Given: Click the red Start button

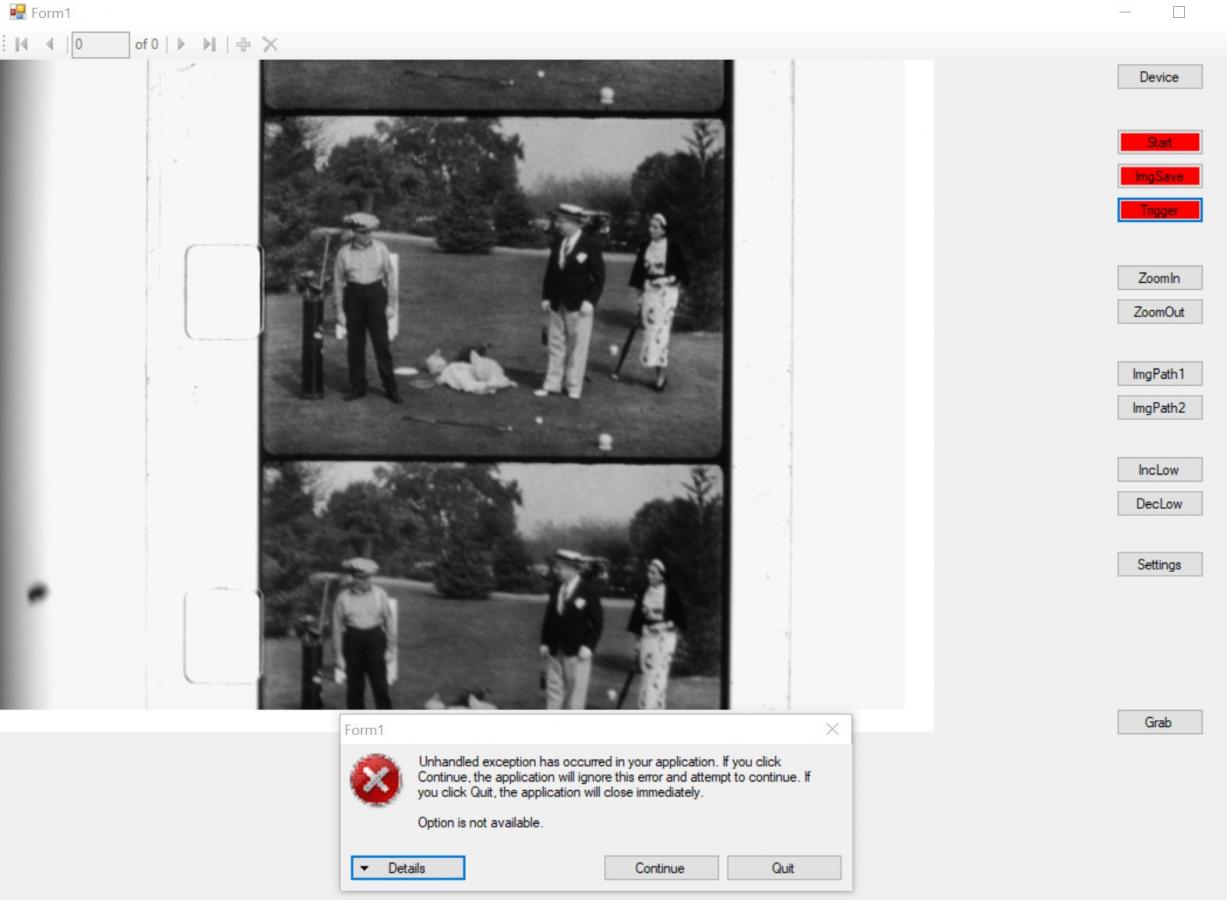Looking at the screenshot, I should point(1159,143).
